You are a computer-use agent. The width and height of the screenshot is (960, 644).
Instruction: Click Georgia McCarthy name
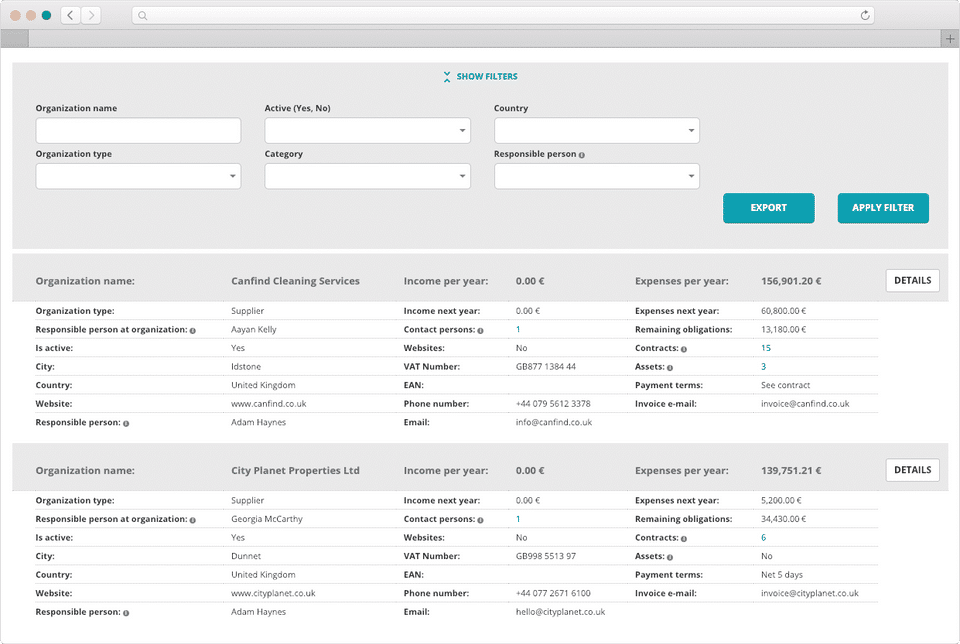[267, 519]
